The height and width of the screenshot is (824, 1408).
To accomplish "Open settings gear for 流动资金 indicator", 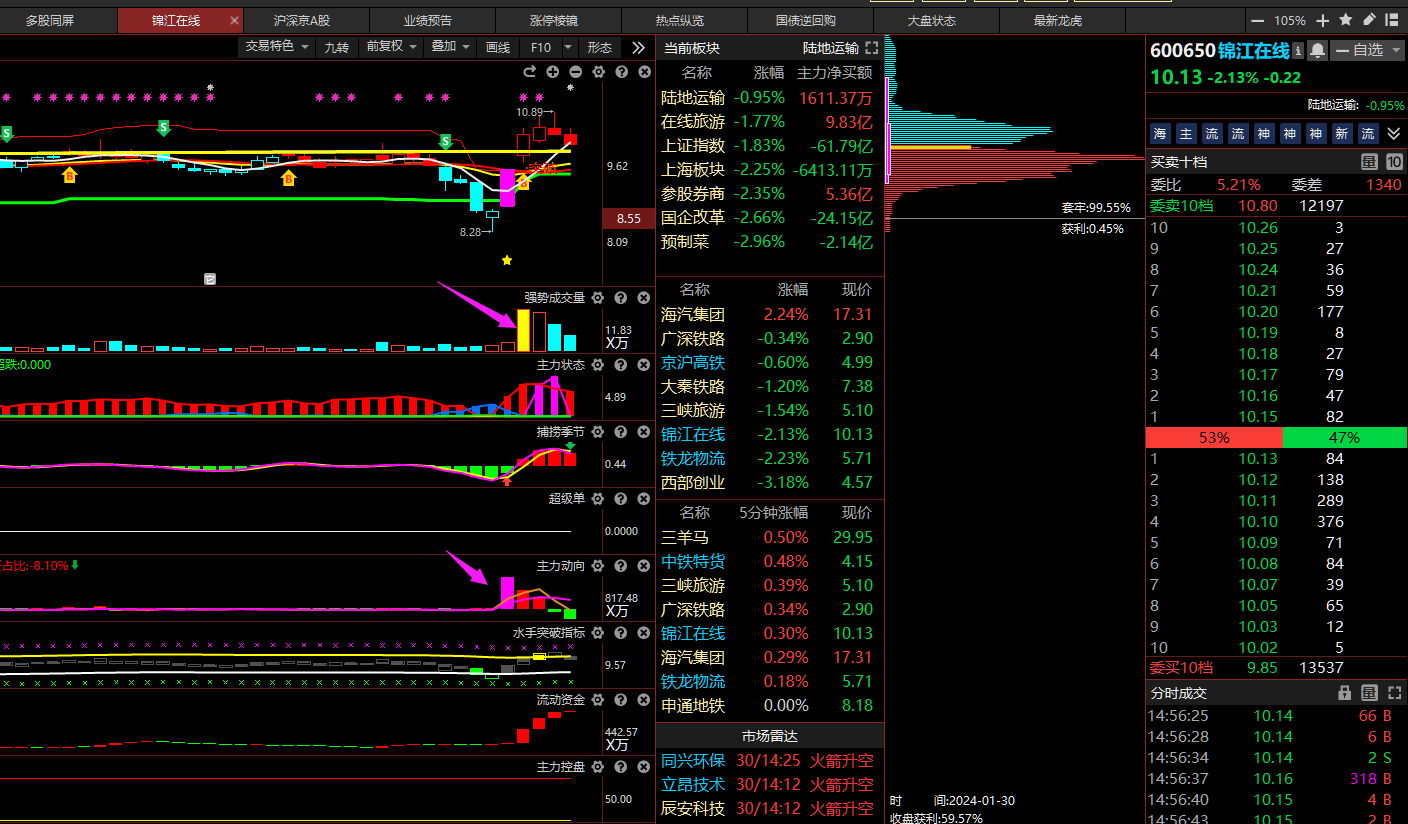I will [x=598, y=700].
